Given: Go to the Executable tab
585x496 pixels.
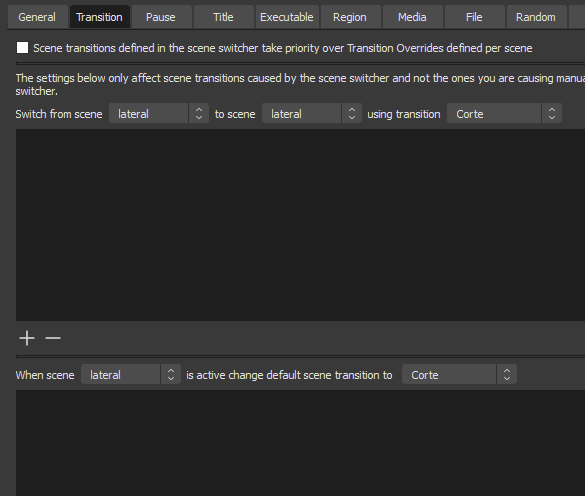Looking at the screenshot, I should (x=287, y=17).
